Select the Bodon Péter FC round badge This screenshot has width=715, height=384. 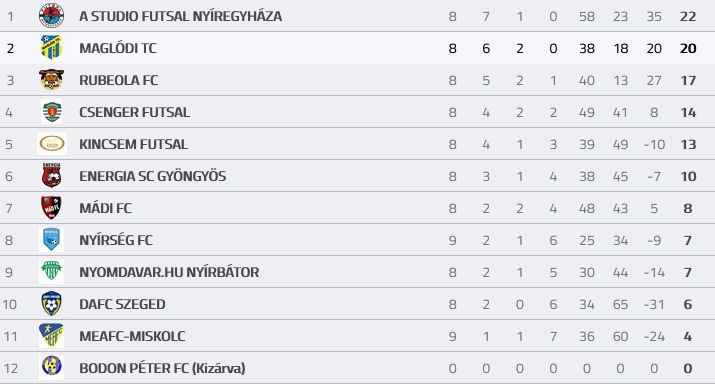[x=52, y=367]
